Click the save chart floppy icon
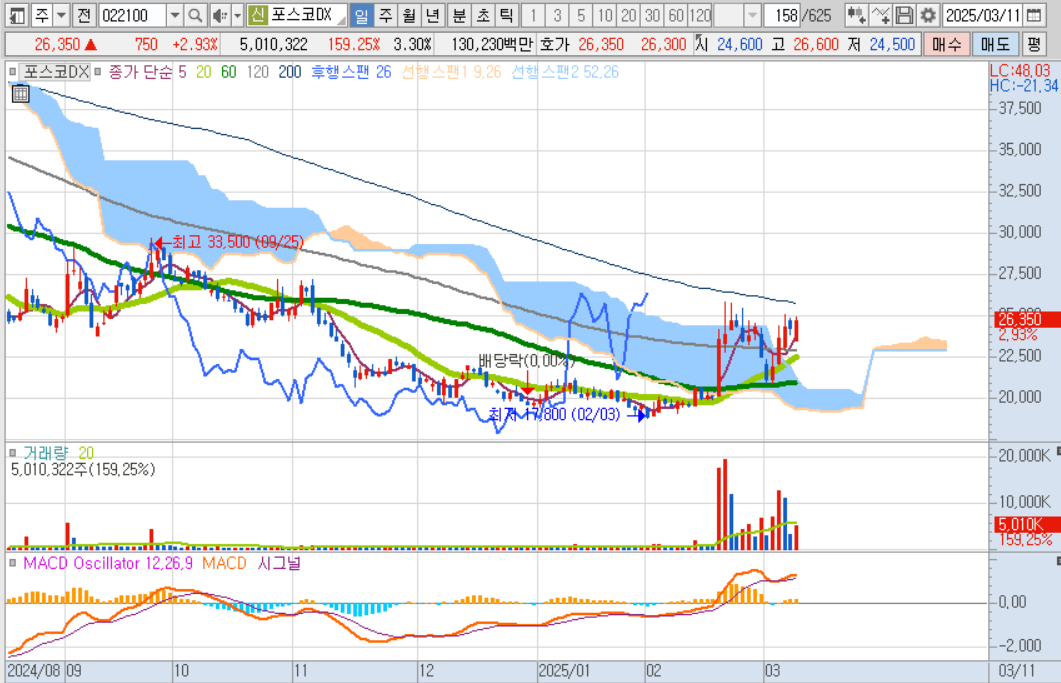Screen dimensions: 1061x683 coord(904,14)
